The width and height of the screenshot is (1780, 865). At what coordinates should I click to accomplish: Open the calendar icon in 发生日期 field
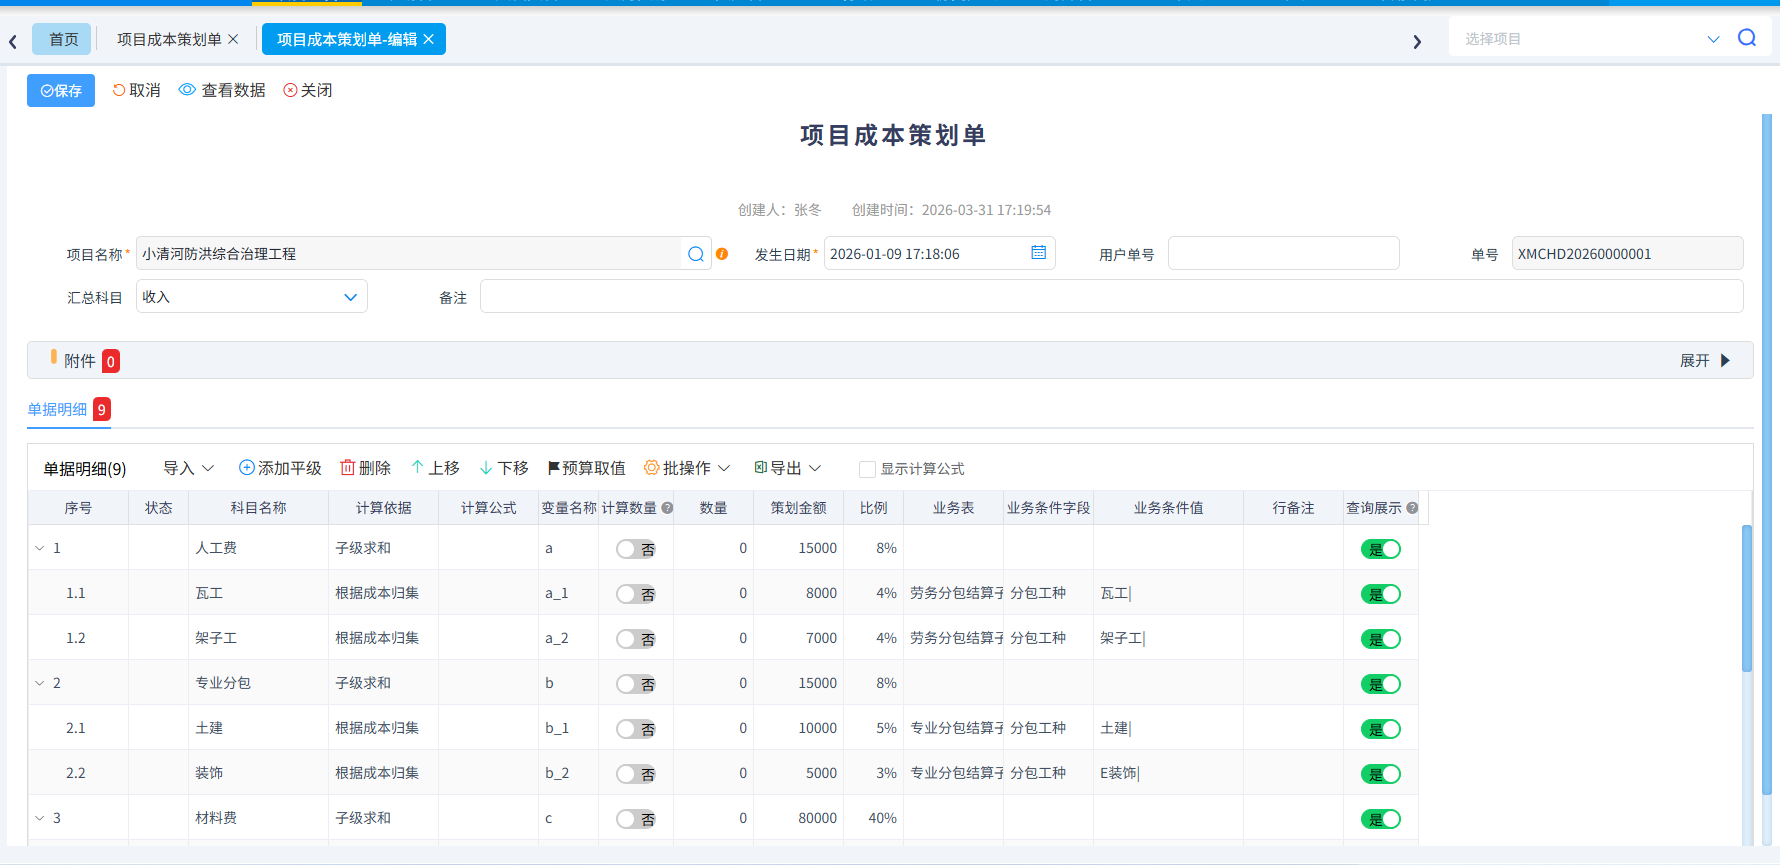(1039, 253)
